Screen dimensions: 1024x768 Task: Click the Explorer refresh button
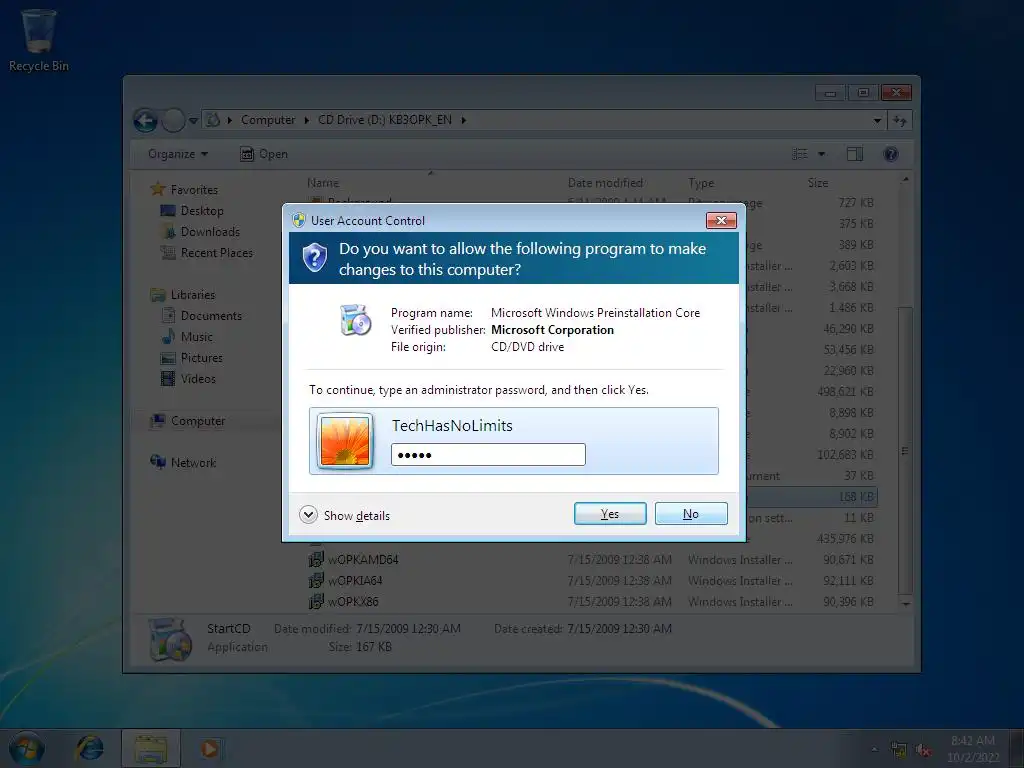(x=900, y=120)
